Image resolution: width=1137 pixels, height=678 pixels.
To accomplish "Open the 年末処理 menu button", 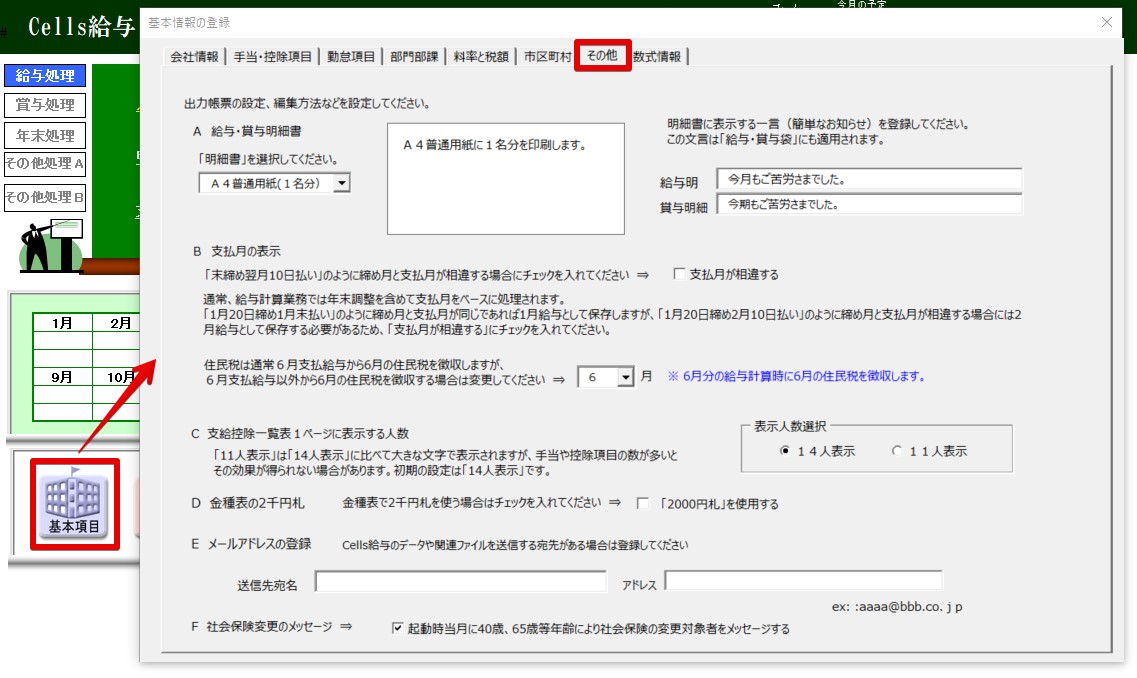I will 45,136.
